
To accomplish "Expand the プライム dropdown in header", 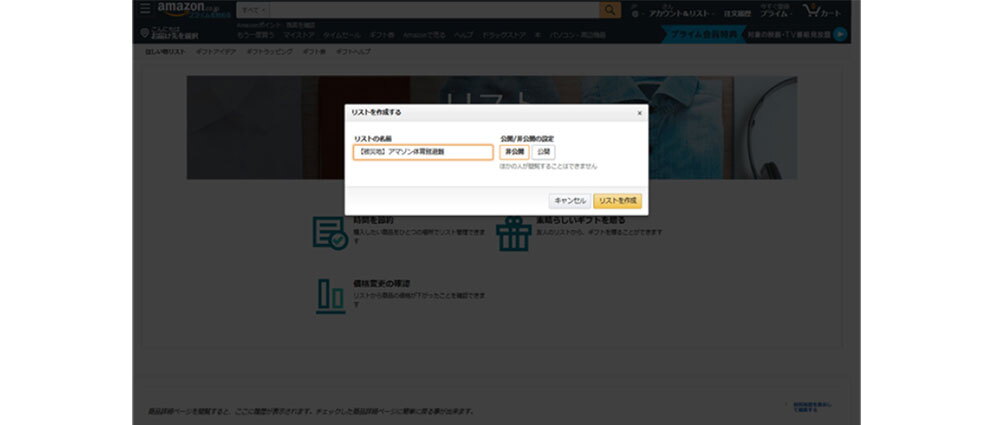I will [775, 13].
